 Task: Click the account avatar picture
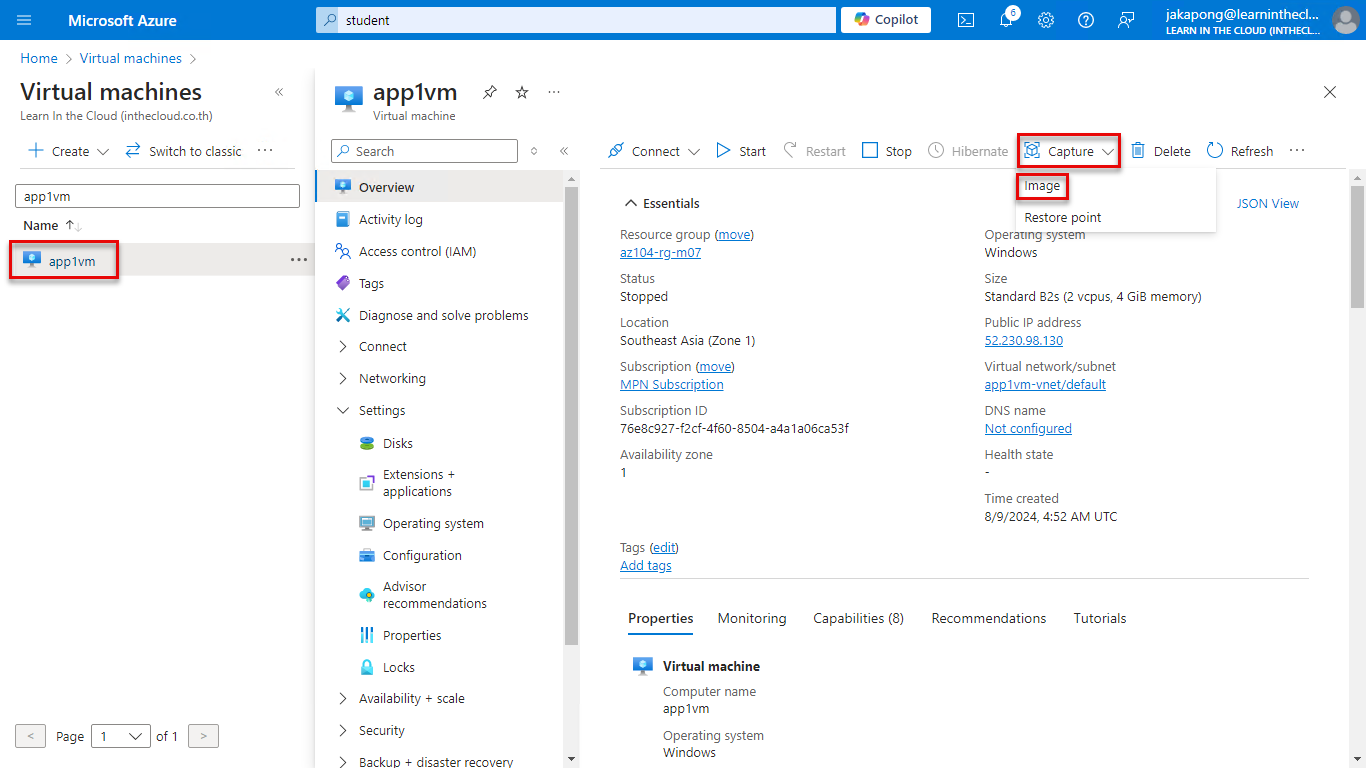point(1345,20)
